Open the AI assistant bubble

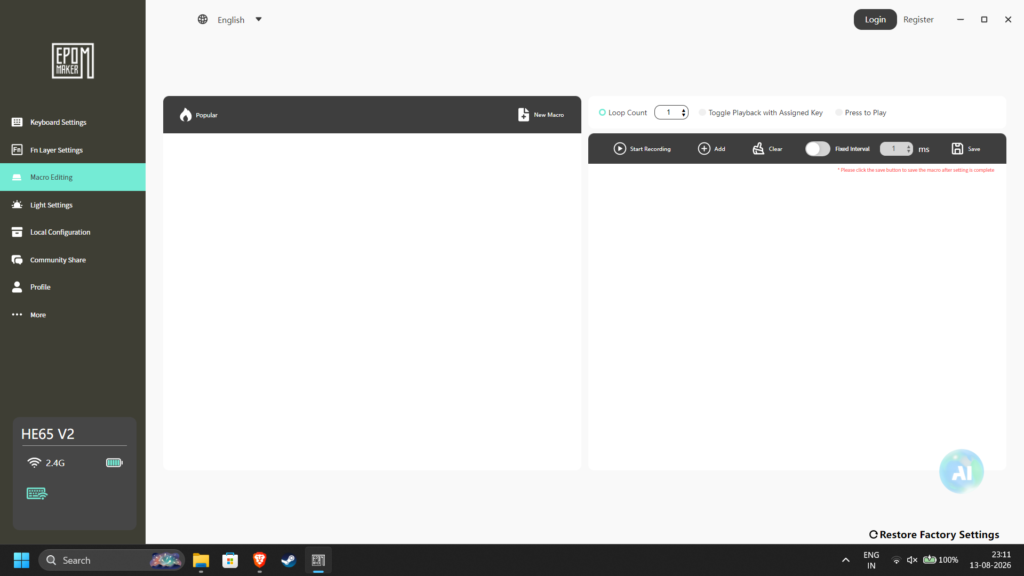961,471
